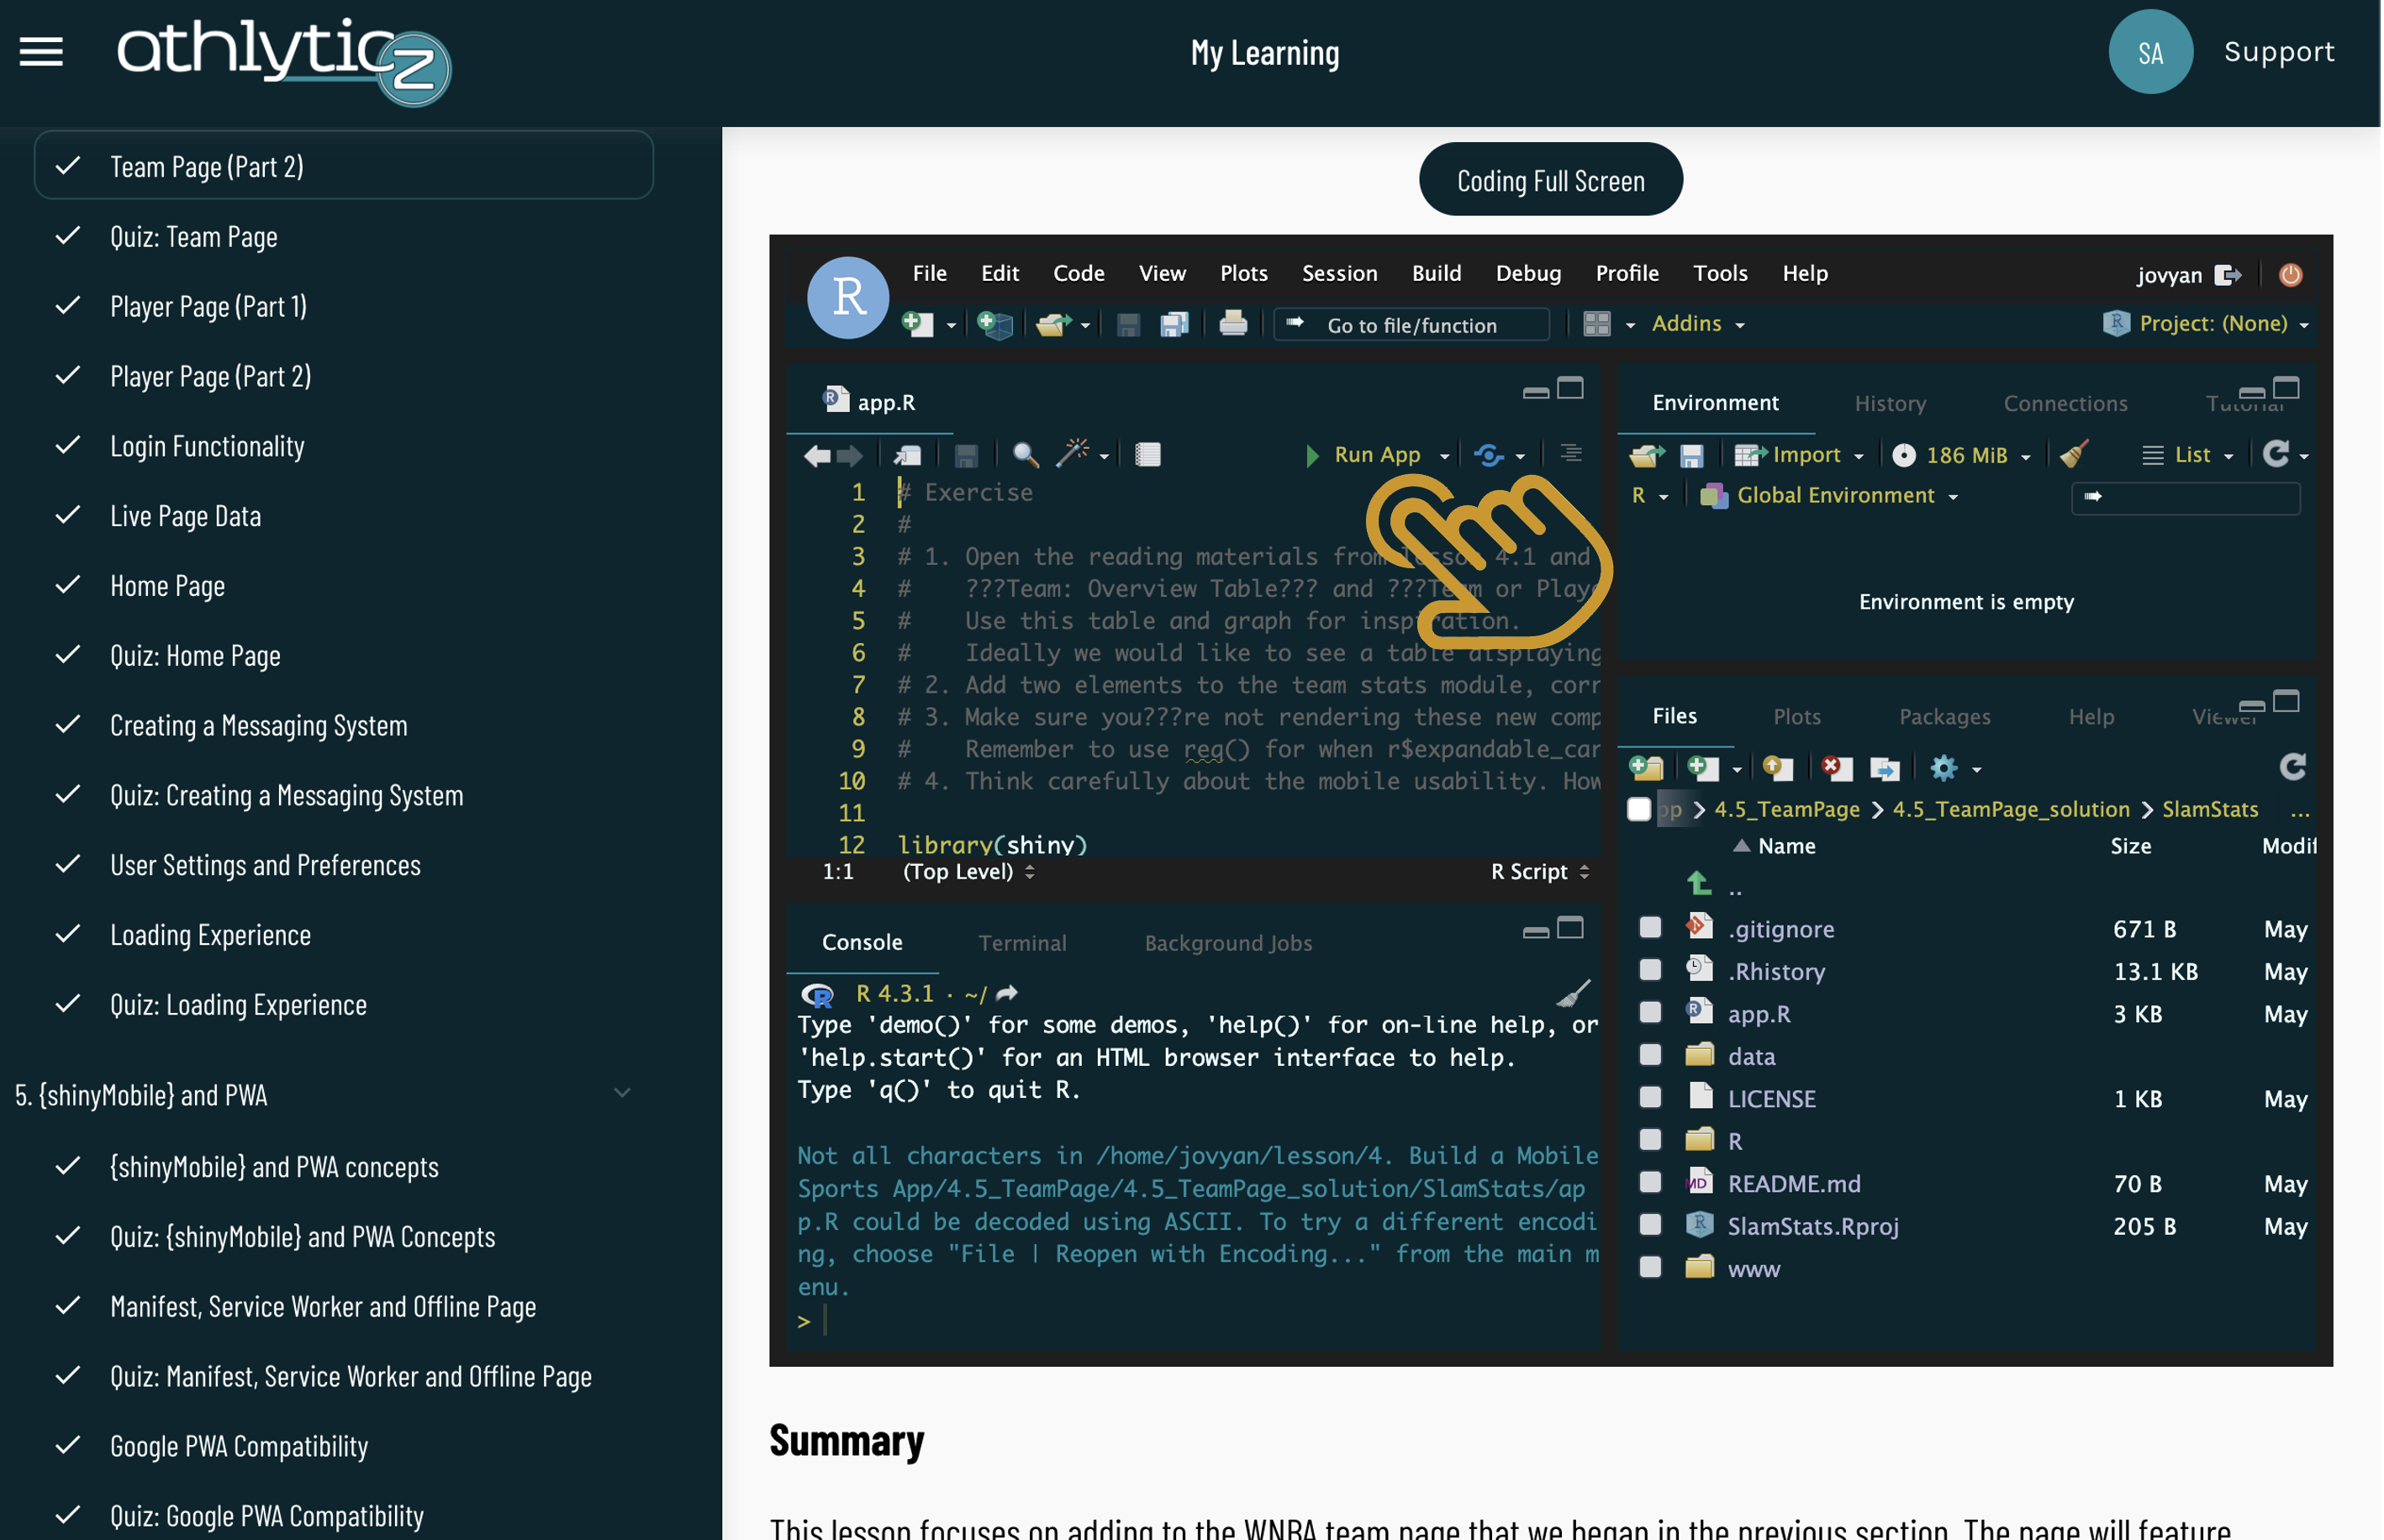Viewport: 2384px width, 1540px height.
Task: Click the New File icon in RStudio toolbar
Action: coord(917,324)
